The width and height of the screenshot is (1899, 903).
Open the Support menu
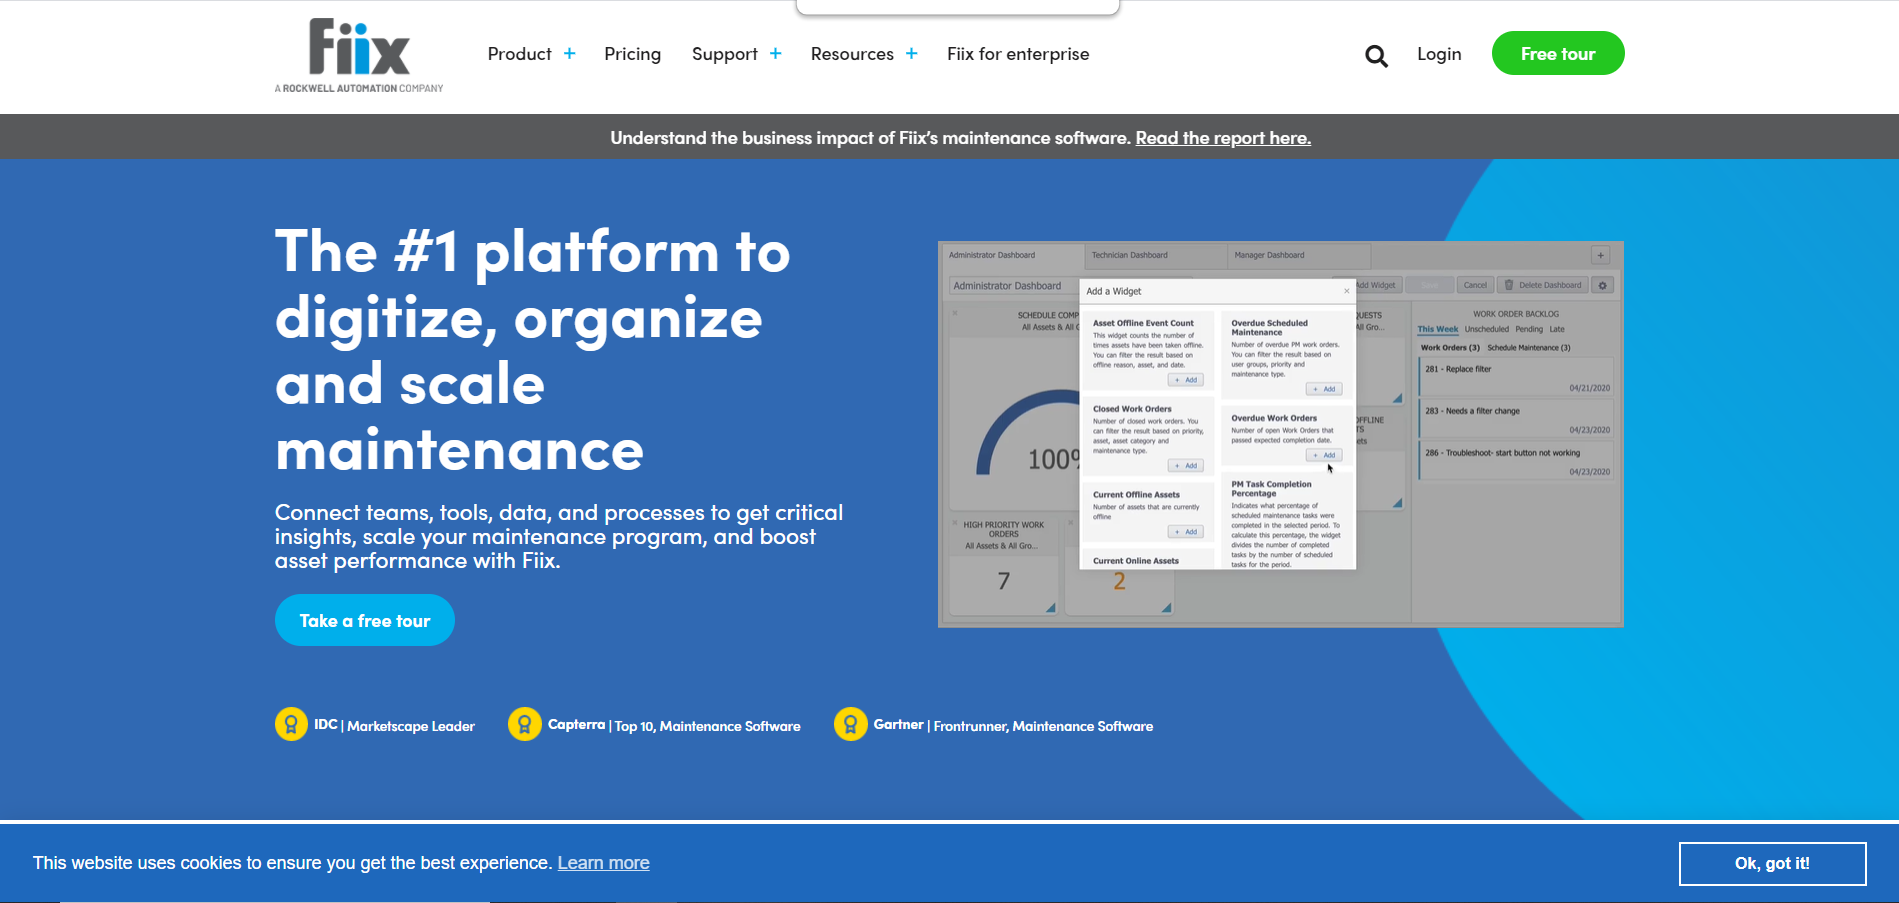pos(724,54)
